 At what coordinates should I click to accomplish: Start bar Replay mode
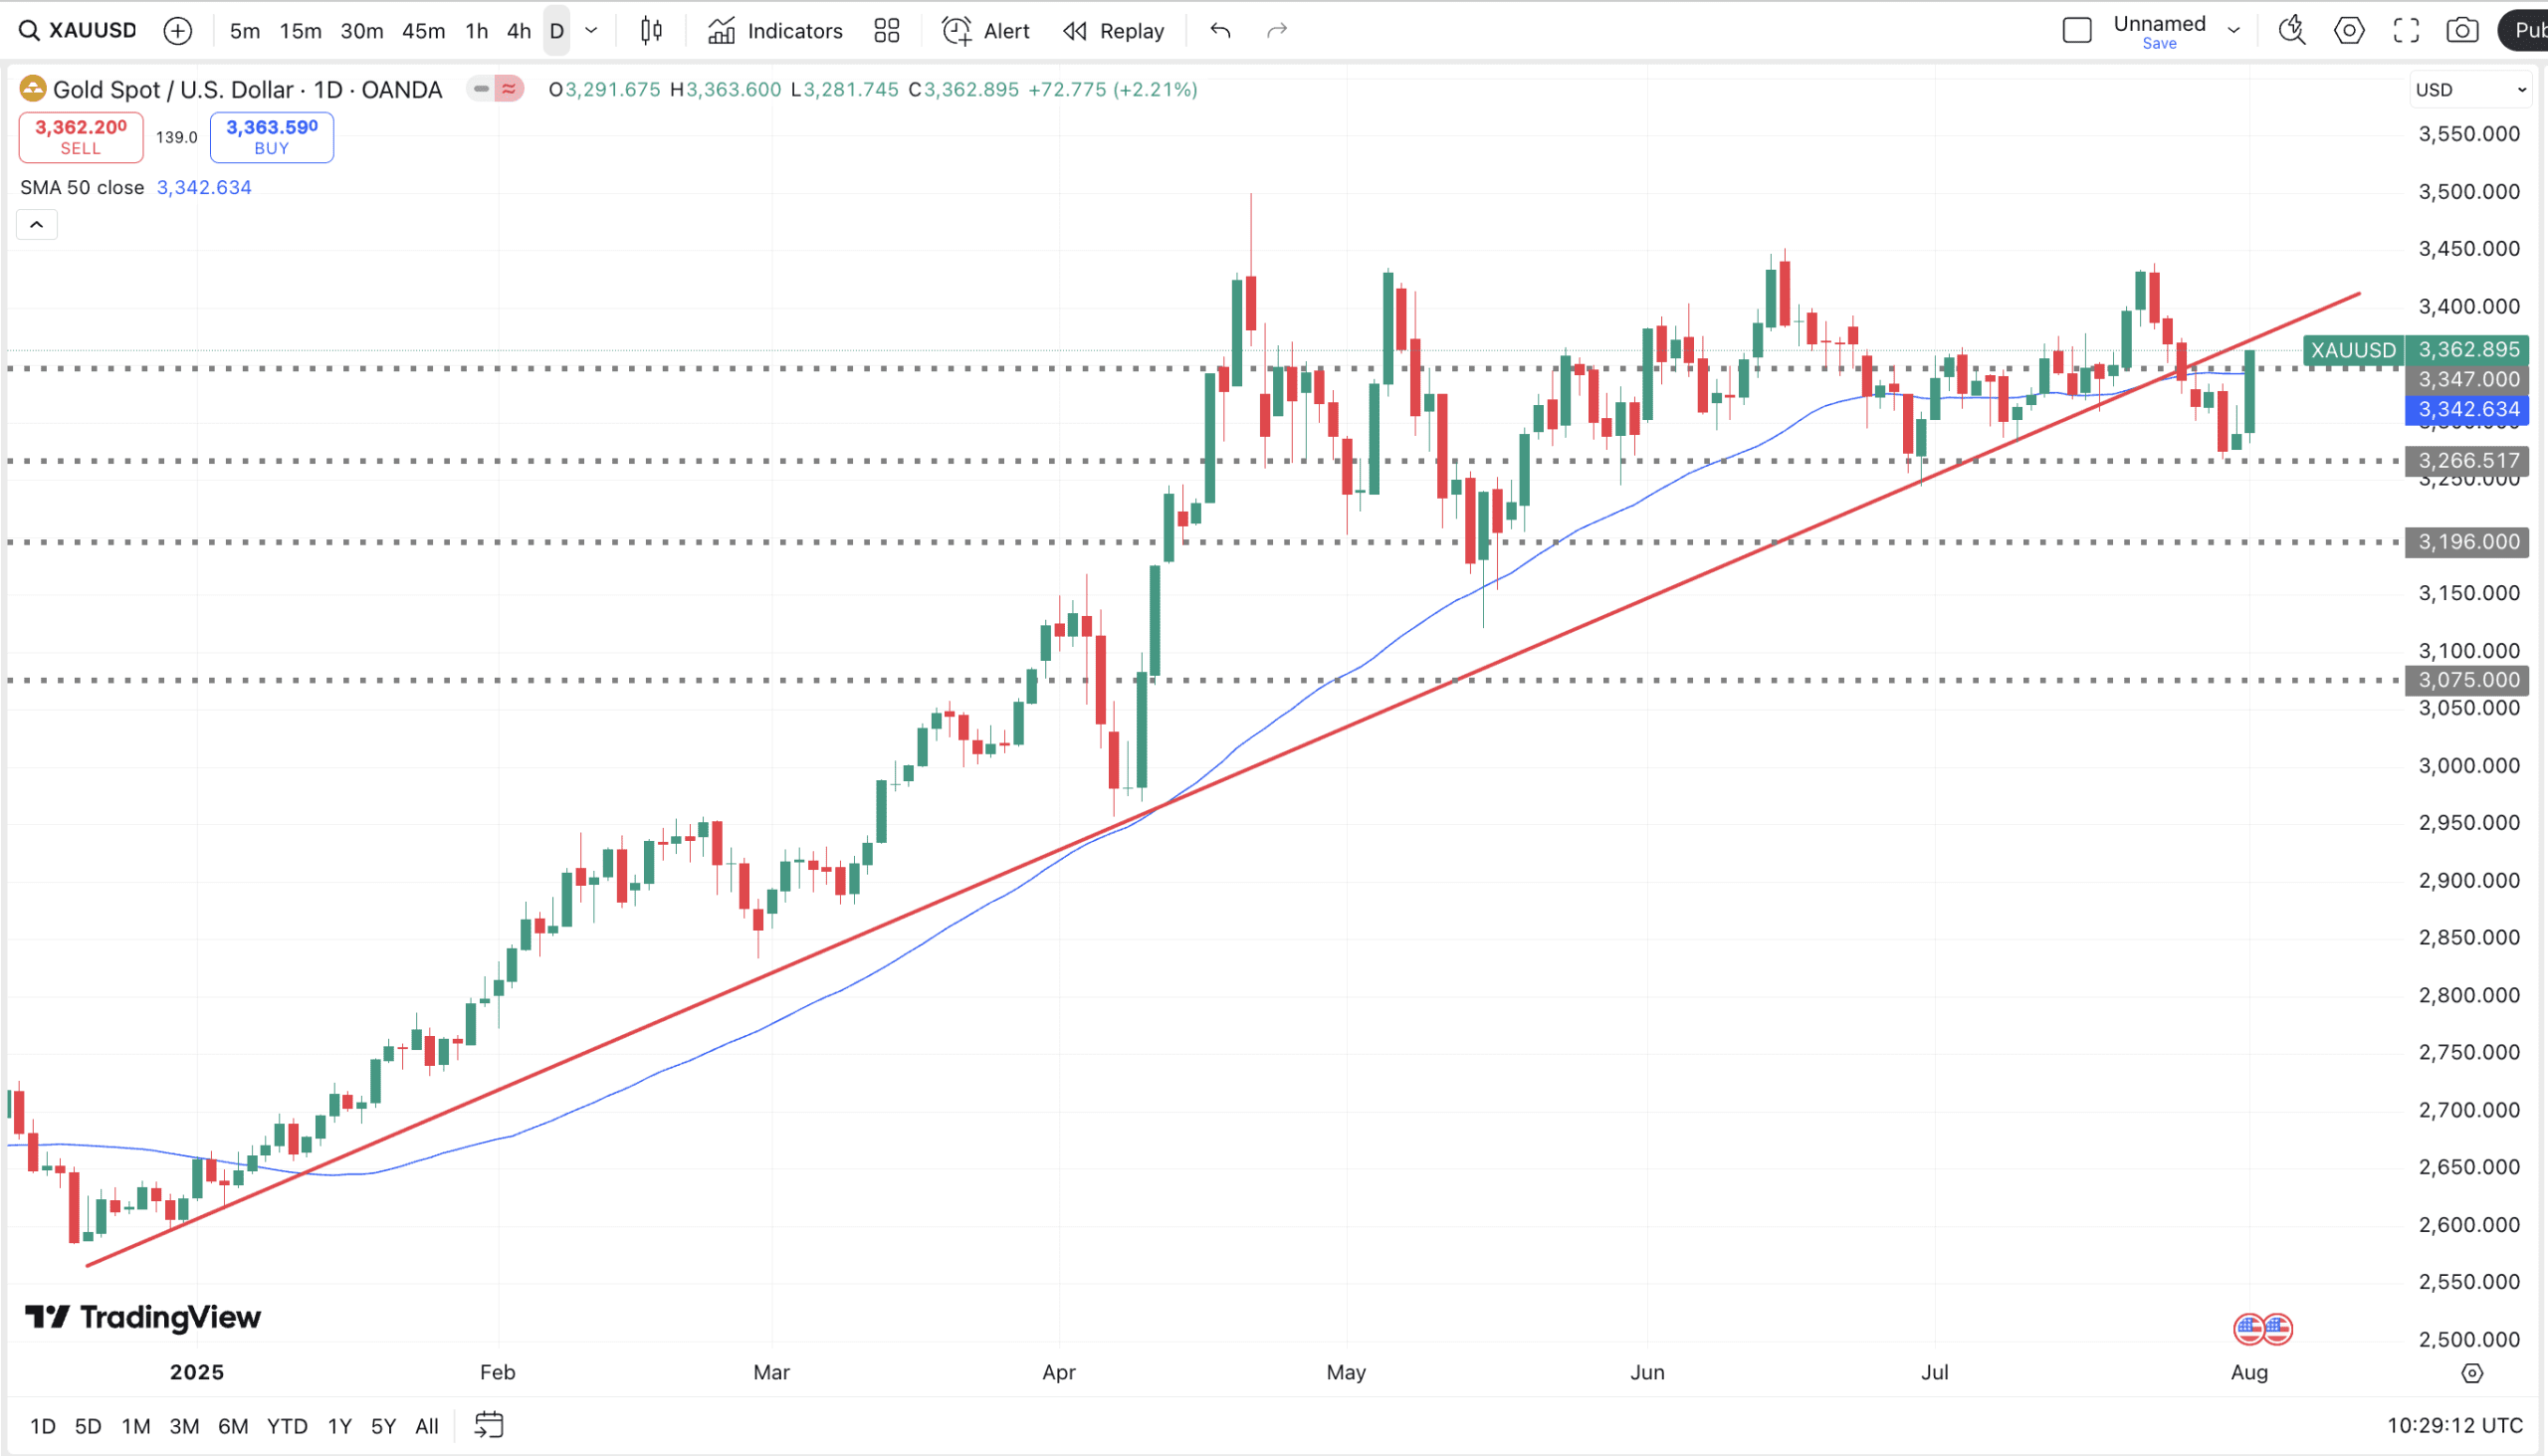[x=1113, y=31]
